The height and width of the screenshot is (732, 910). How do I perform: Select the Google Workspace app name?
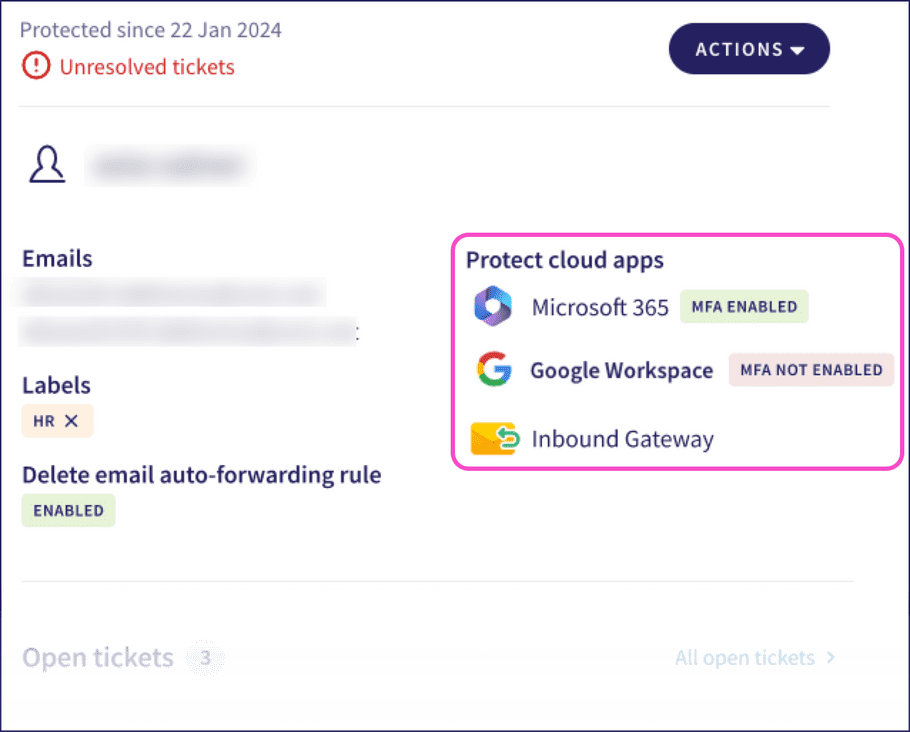coord(621,370)
